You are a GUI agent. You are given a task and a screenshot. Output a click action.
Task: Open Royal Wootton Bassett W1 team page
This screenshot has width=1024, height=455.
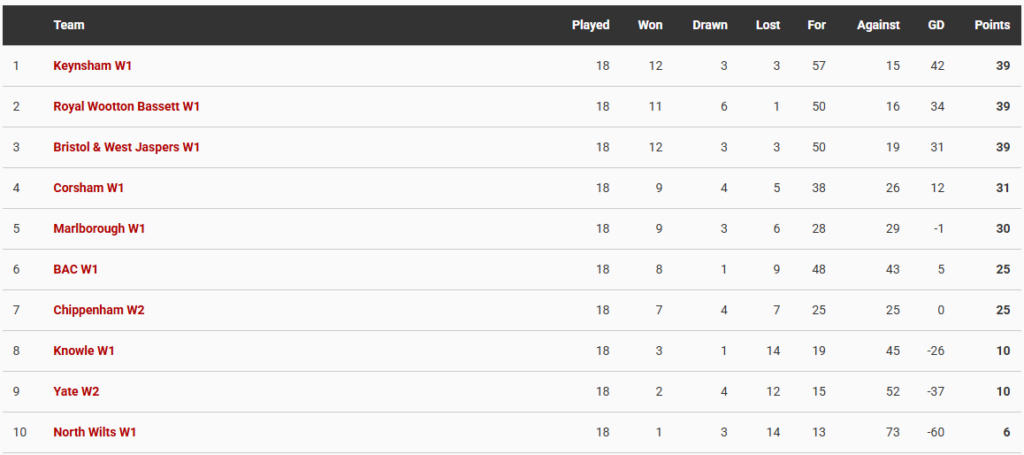click(x=127, y=106)
